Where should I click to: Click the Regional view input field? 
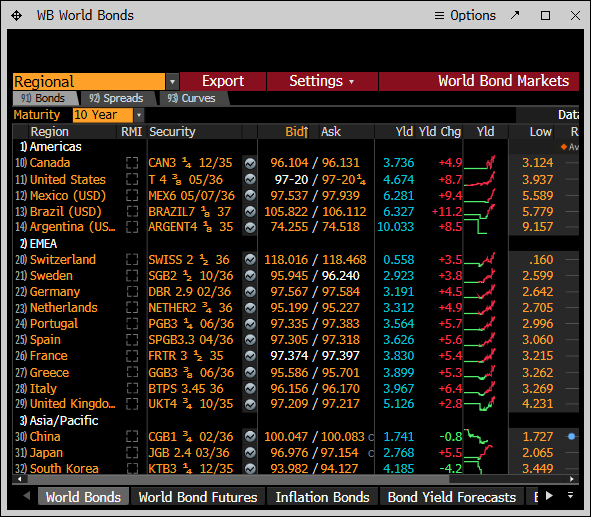tap(89, 81)
